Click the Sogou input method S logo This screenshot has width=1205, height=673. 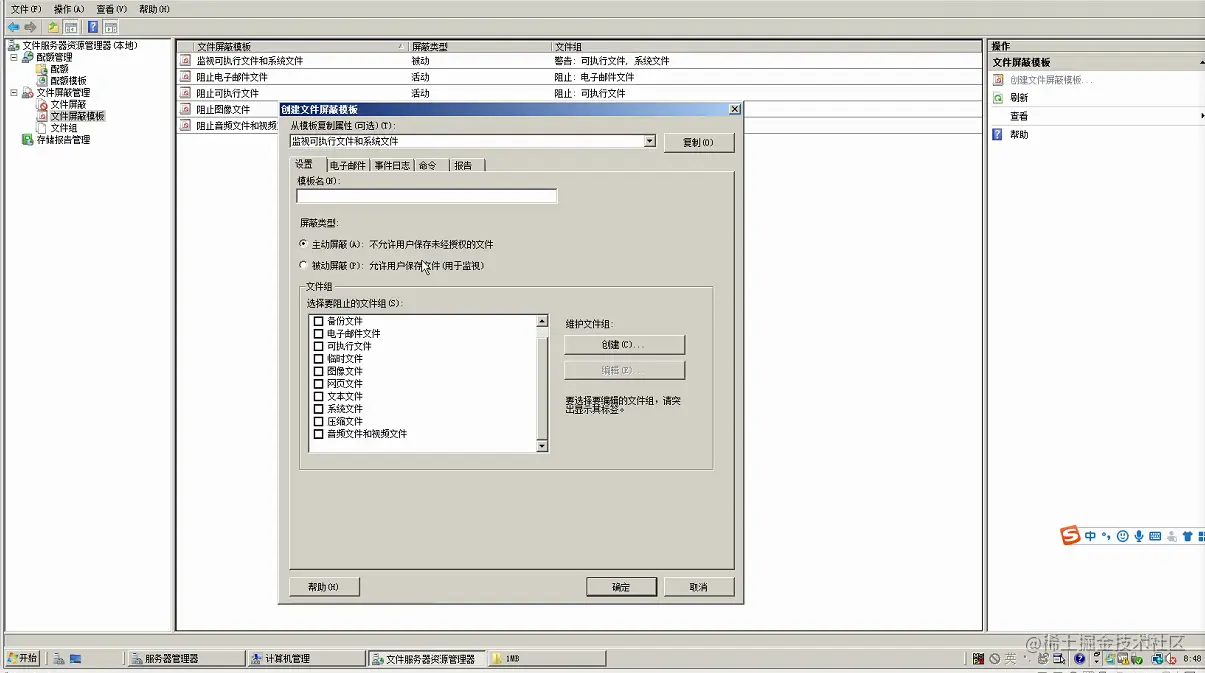click(1071, 536)
